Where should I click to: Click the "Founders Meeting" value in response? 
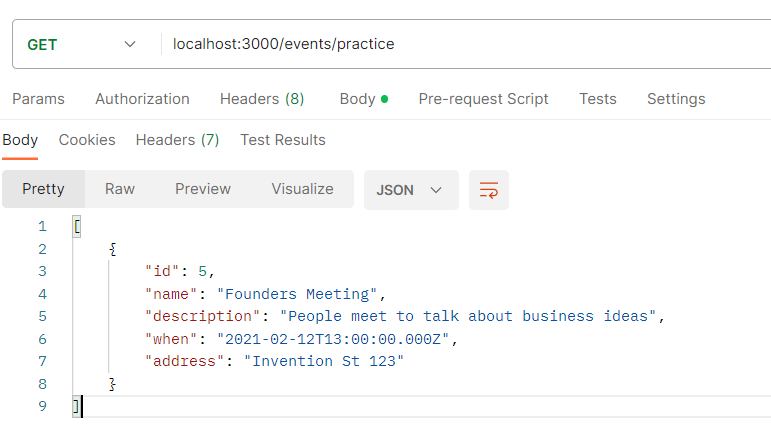[301, 294]
